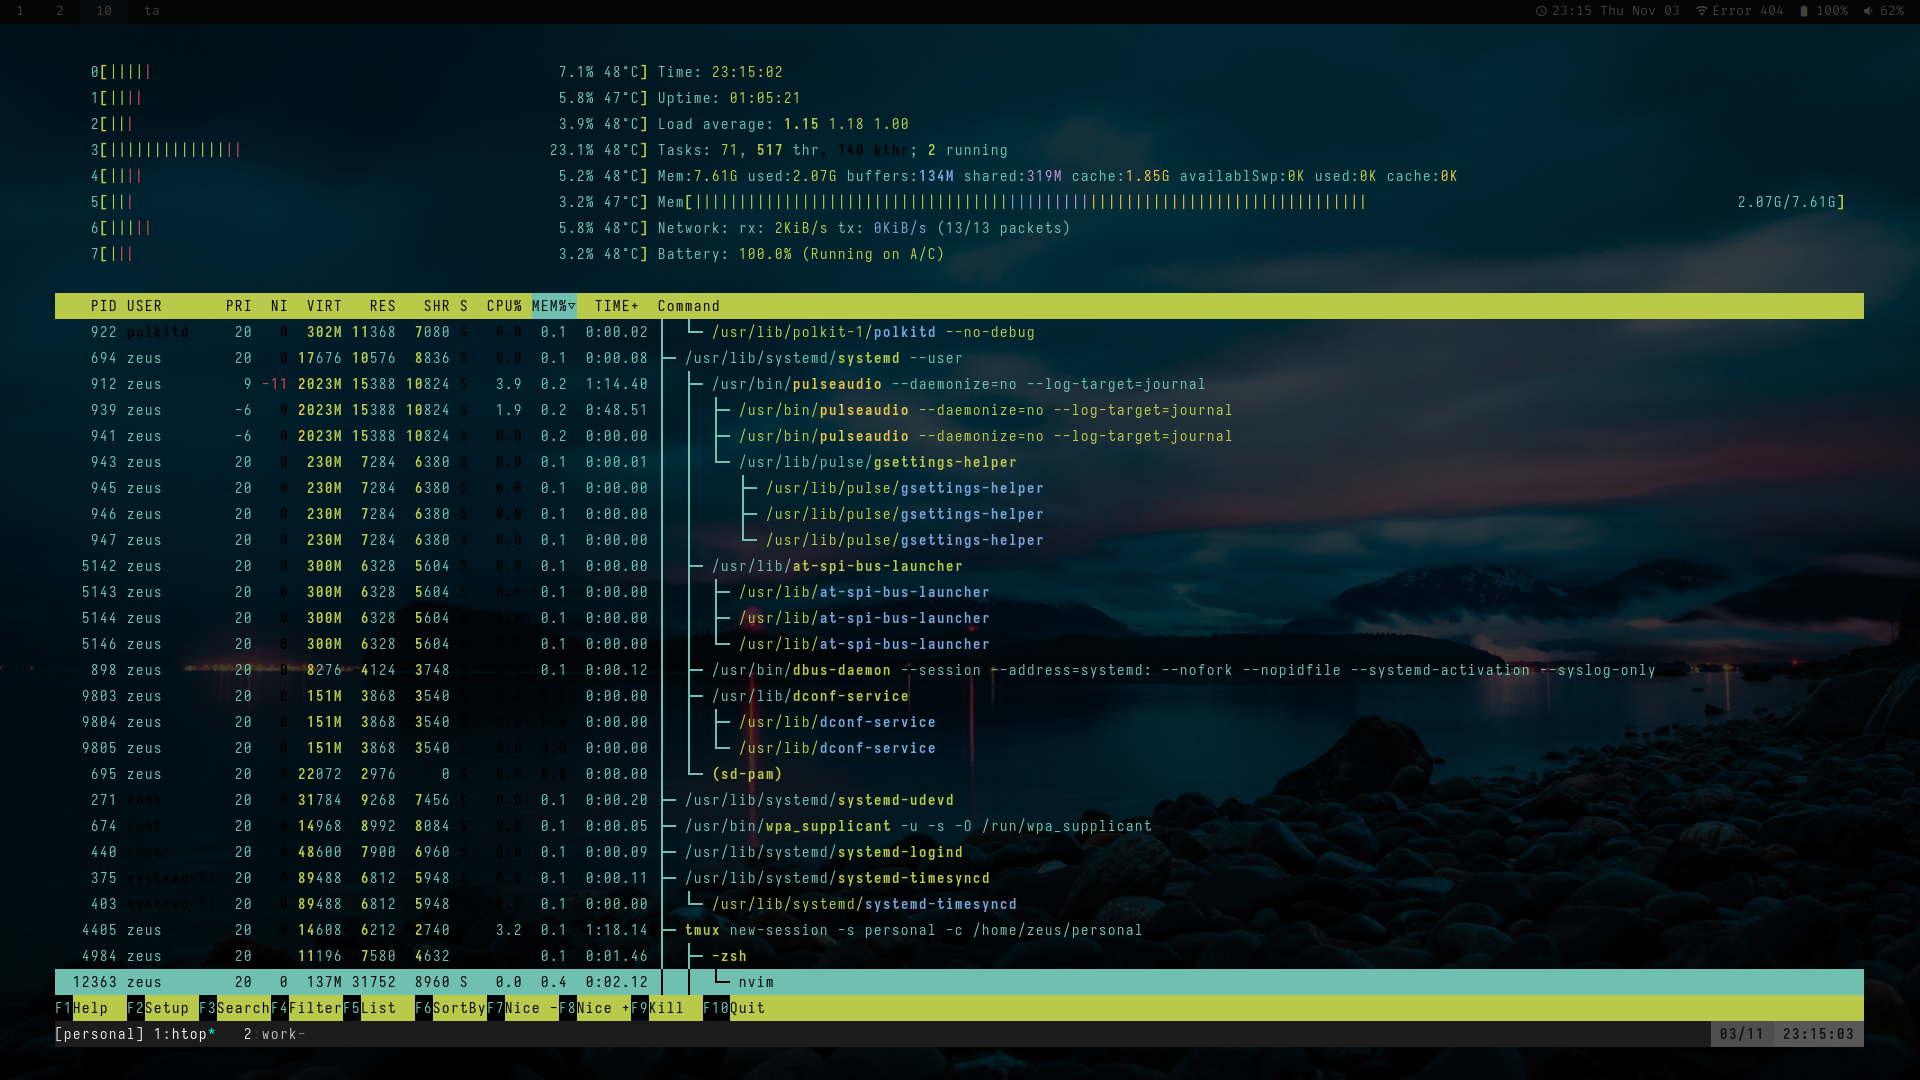Click the highlighted MEM% sort column header
Image resolution: width=1920 pixels, height=1080 pixels.
pos(554,306)
